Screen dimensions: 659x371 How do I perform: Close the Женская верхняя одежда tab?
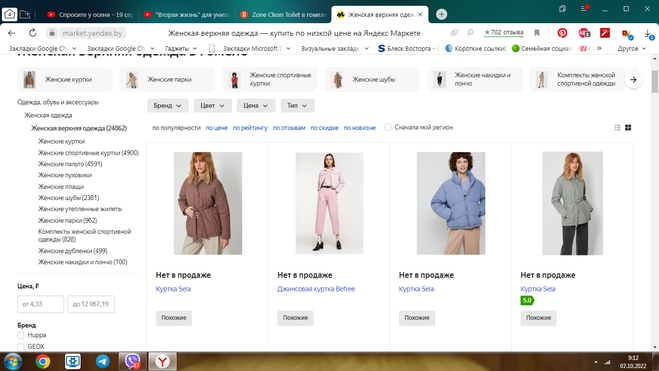pos(420,14)
